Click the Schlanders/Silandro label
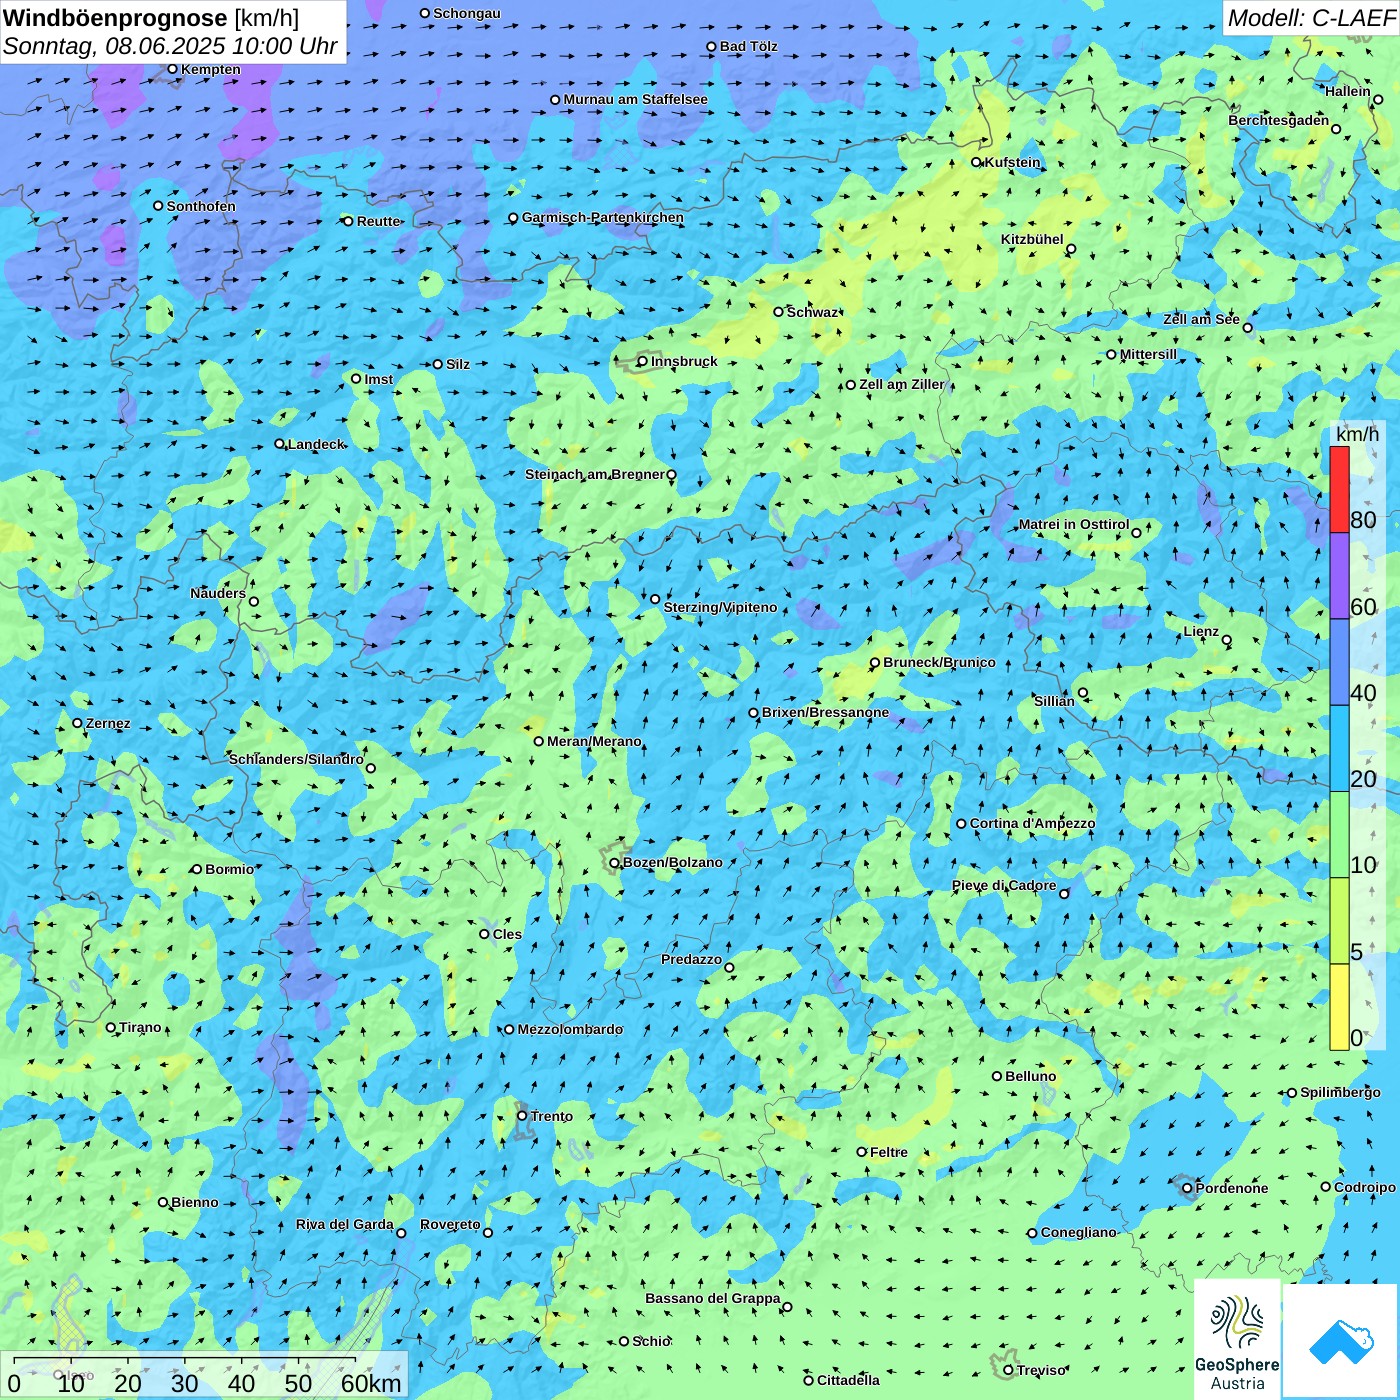The height and width of the screenshot is (1400, 1400). [x=296, y=759]
